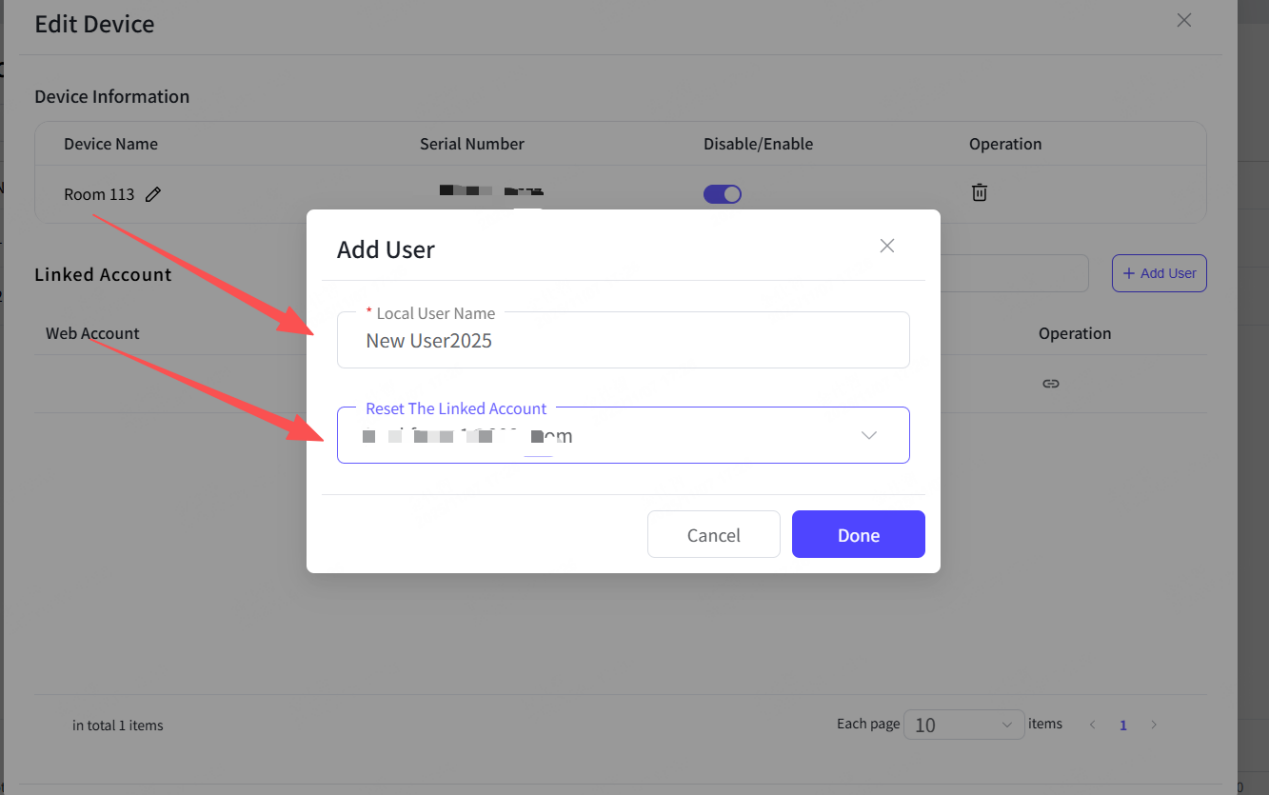Click the Web Account column header
Screen dimensions: 1269x795
92,333
